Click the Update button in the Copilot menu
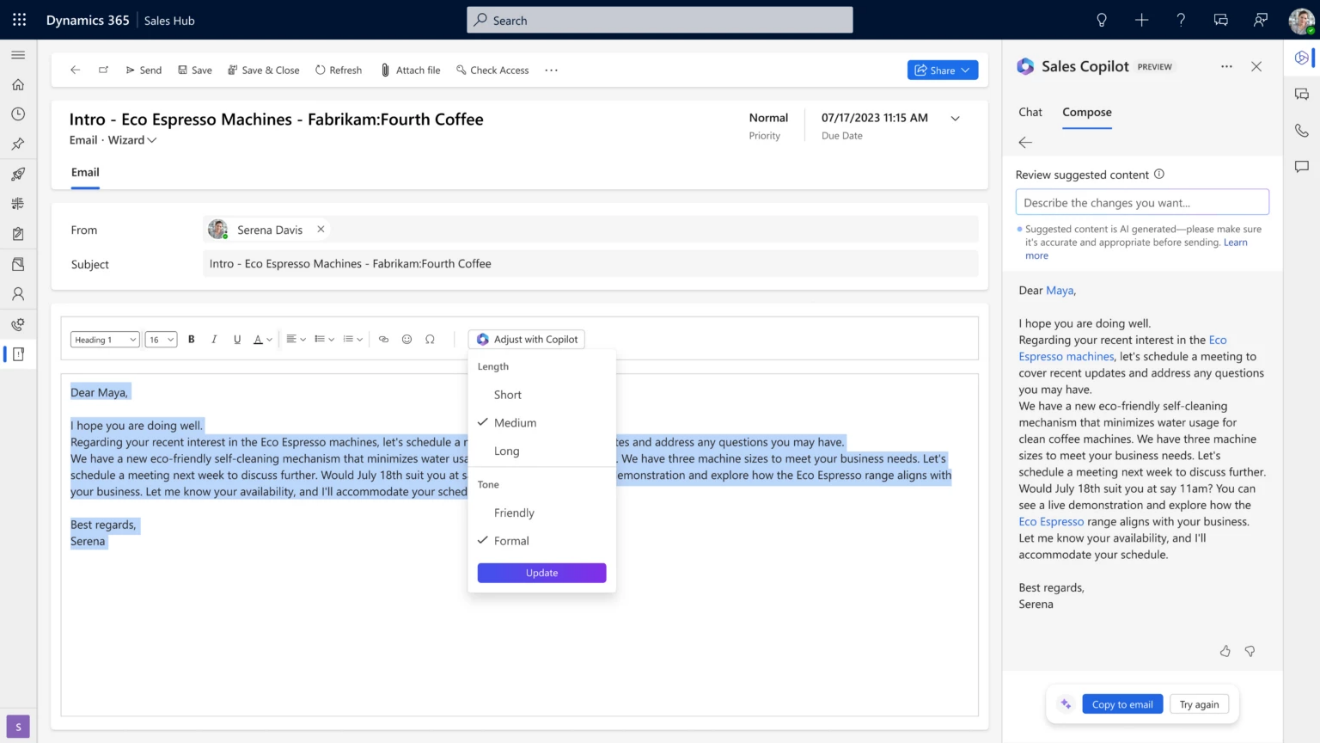 click(x=541, y=572)
